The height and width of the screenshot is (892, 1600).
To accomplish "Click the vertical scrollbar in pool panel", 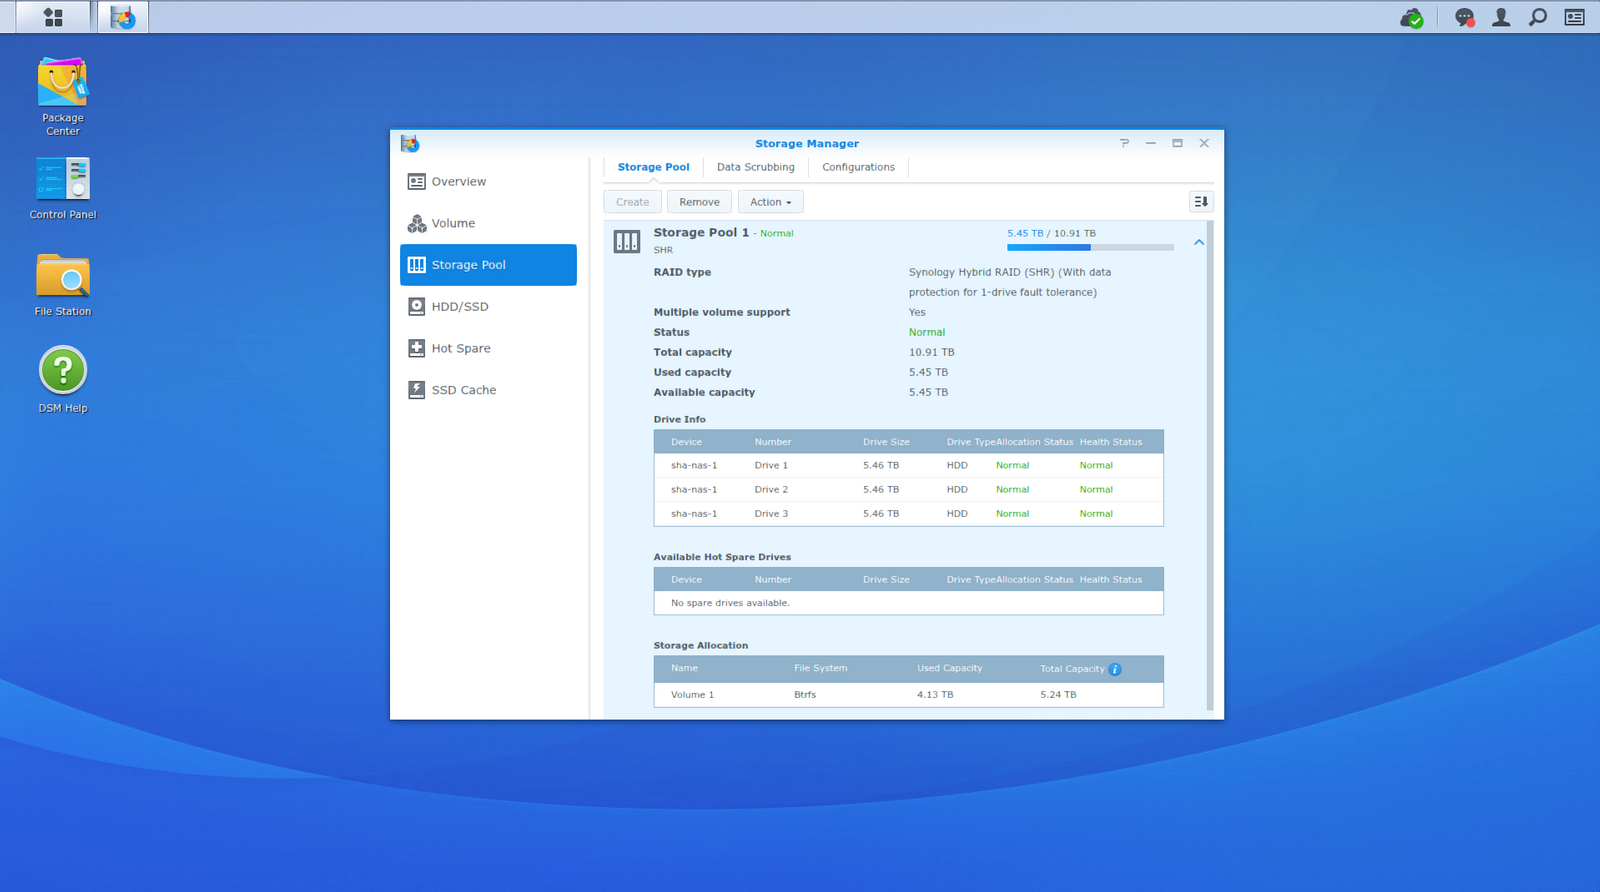I will click(1210, 466).
